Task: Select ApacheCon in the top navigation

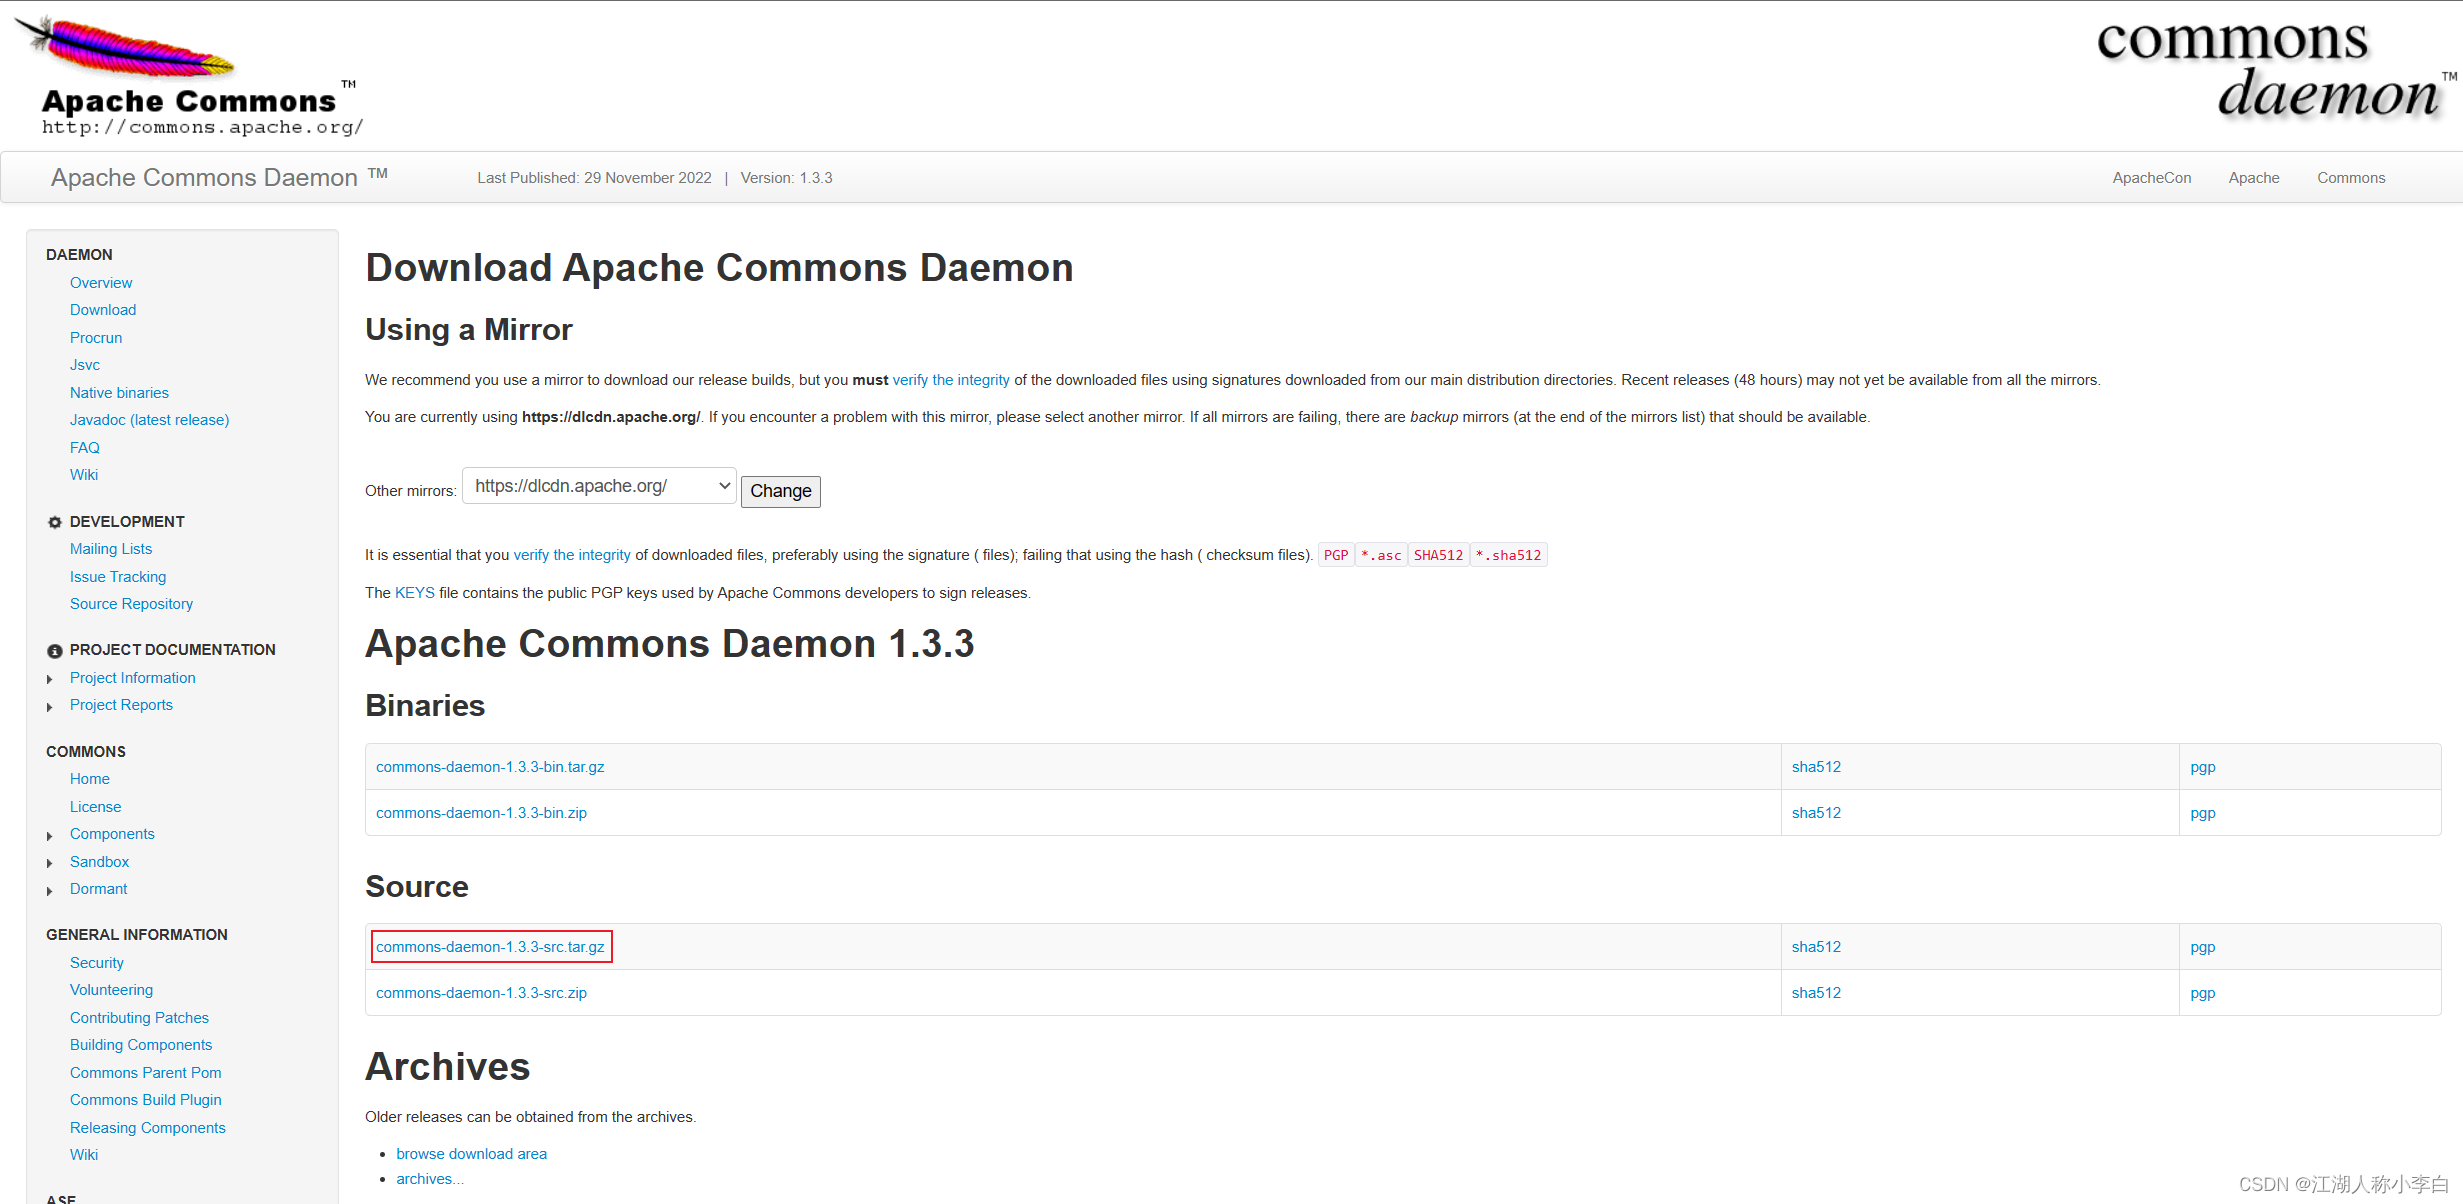Action: [2151, 178]
